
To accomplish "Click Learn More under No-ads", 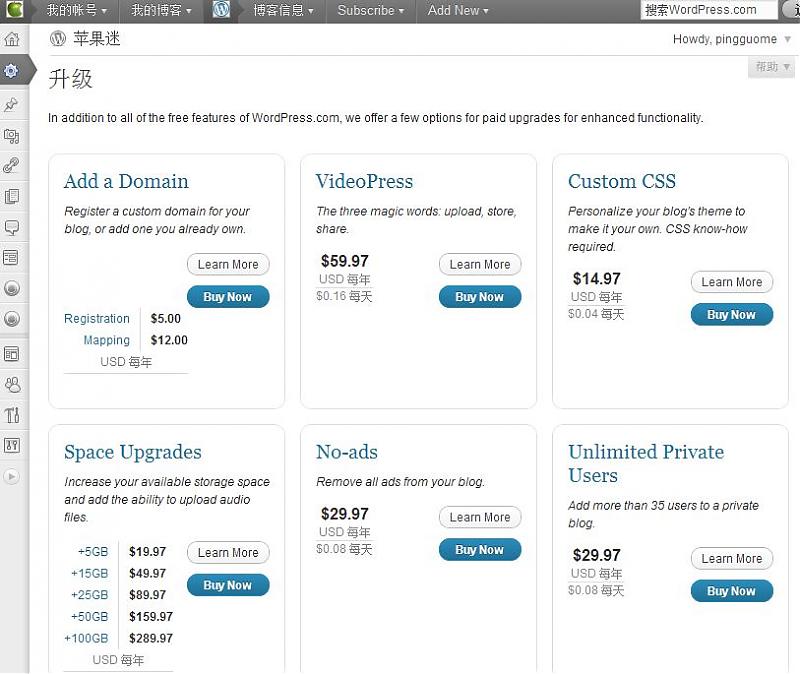I will (480, 517).
